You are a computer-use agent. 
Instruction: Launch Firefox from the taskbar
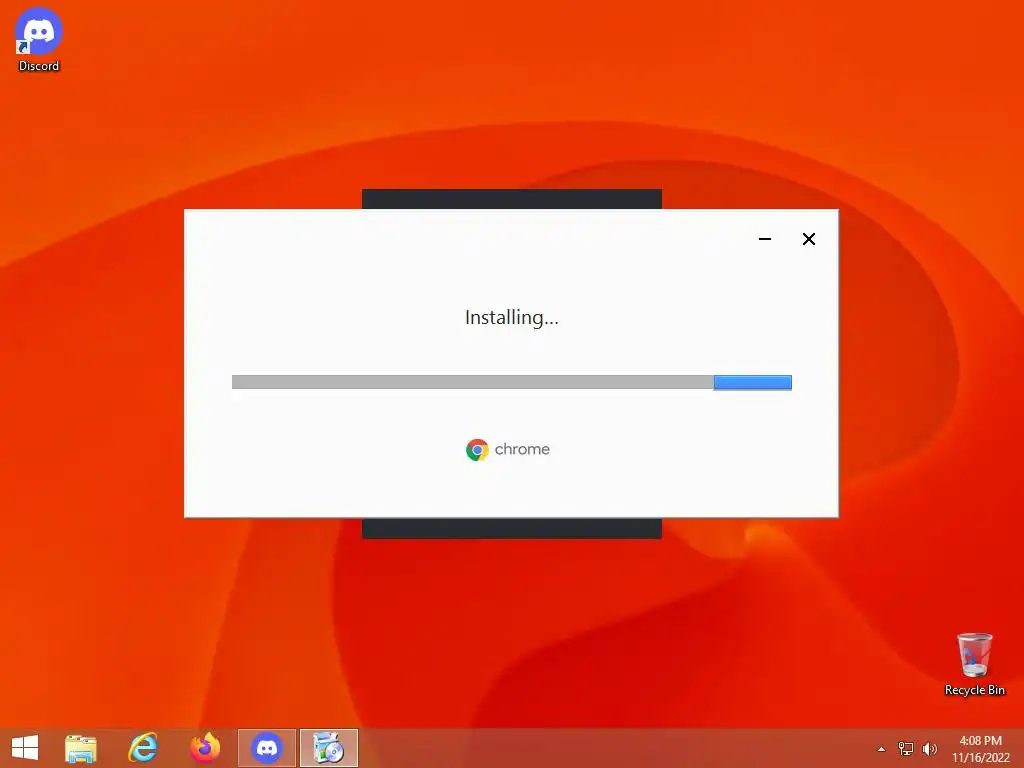205,748
